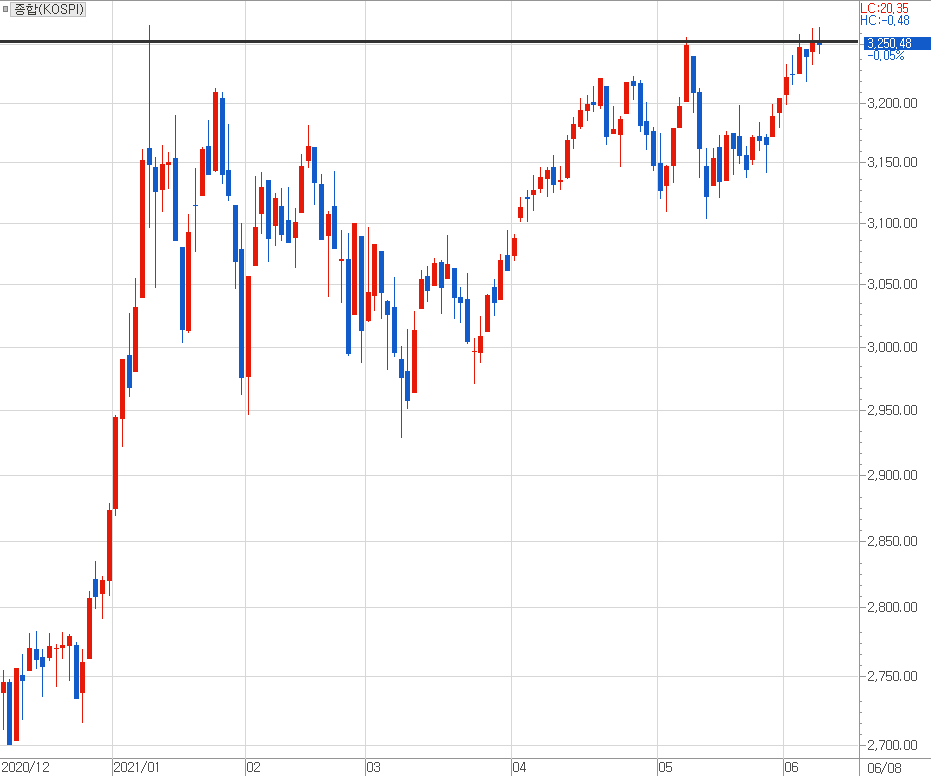
Task: Click the 02 month label on time axis
Action: [x=254, y=767]
